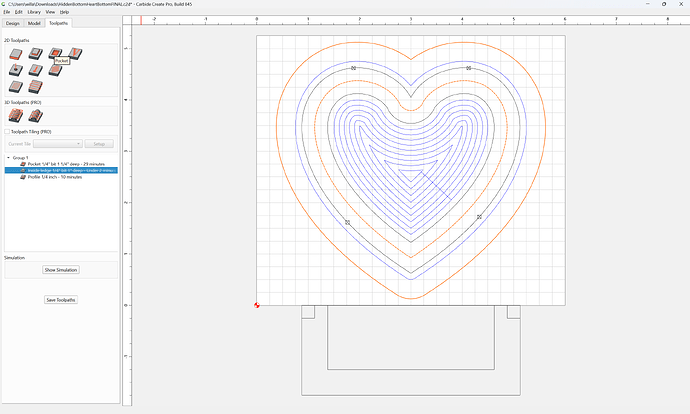Collapse the Group 1 tree node
The width and height of the screenshot is (690, 414).
point(8,158)
